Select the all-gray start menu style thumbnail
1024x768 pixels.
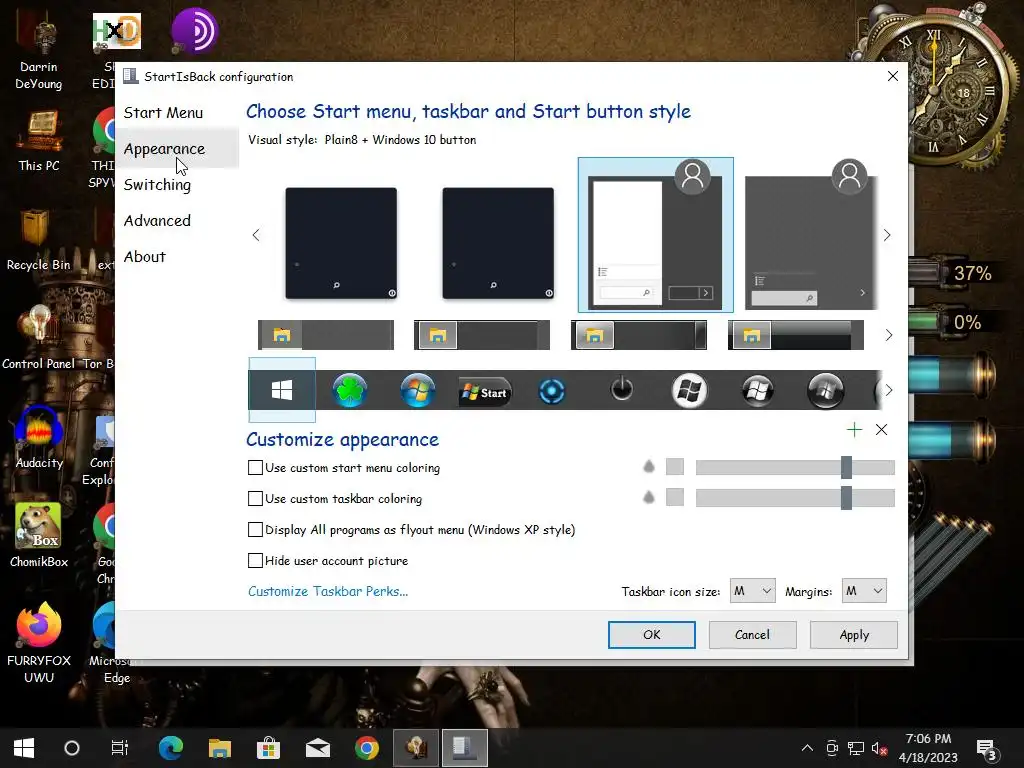coord(810,235)
